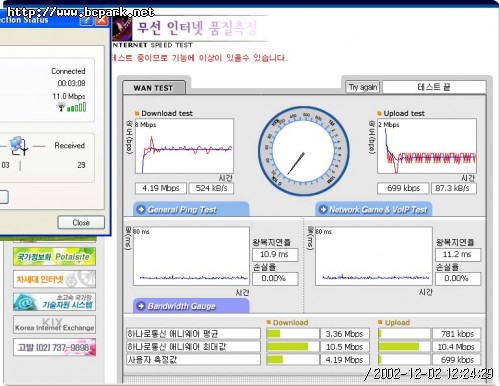Click the 고발 (02) 737-9898 banner
This screenshot has height=386, width=500.
pos(54,347)
